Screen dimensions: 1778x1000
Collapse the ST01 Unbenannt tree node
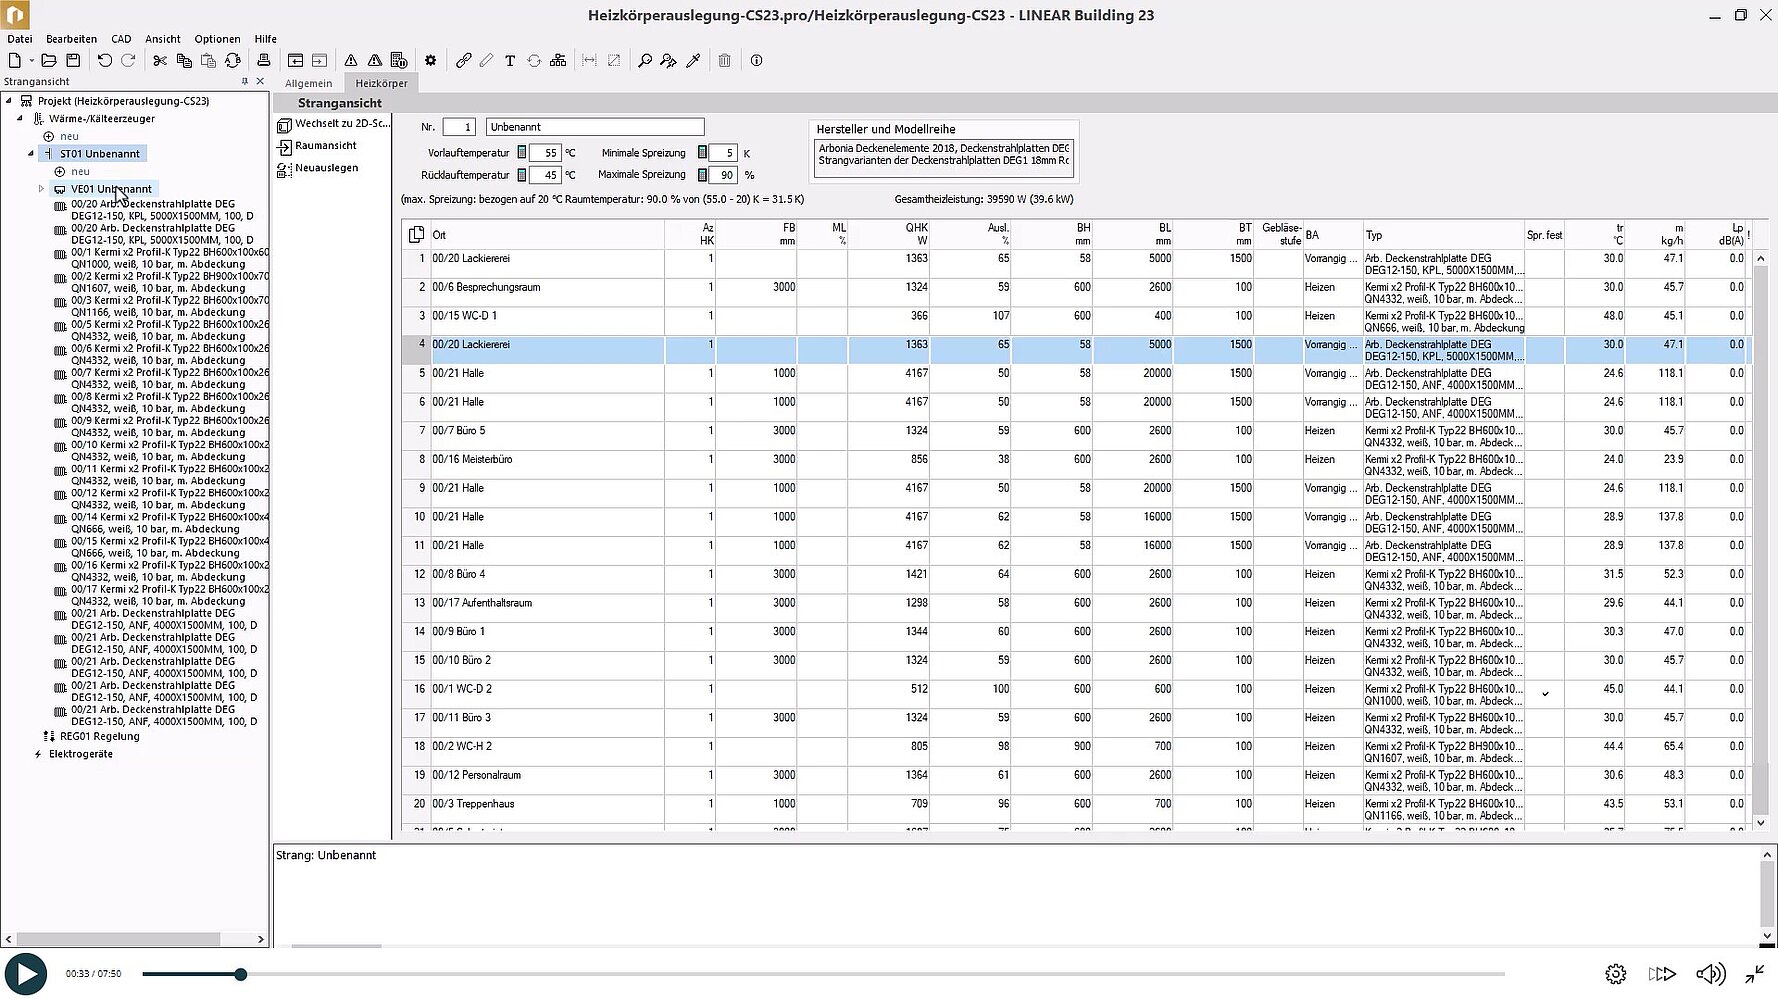(x=30, y=154)
